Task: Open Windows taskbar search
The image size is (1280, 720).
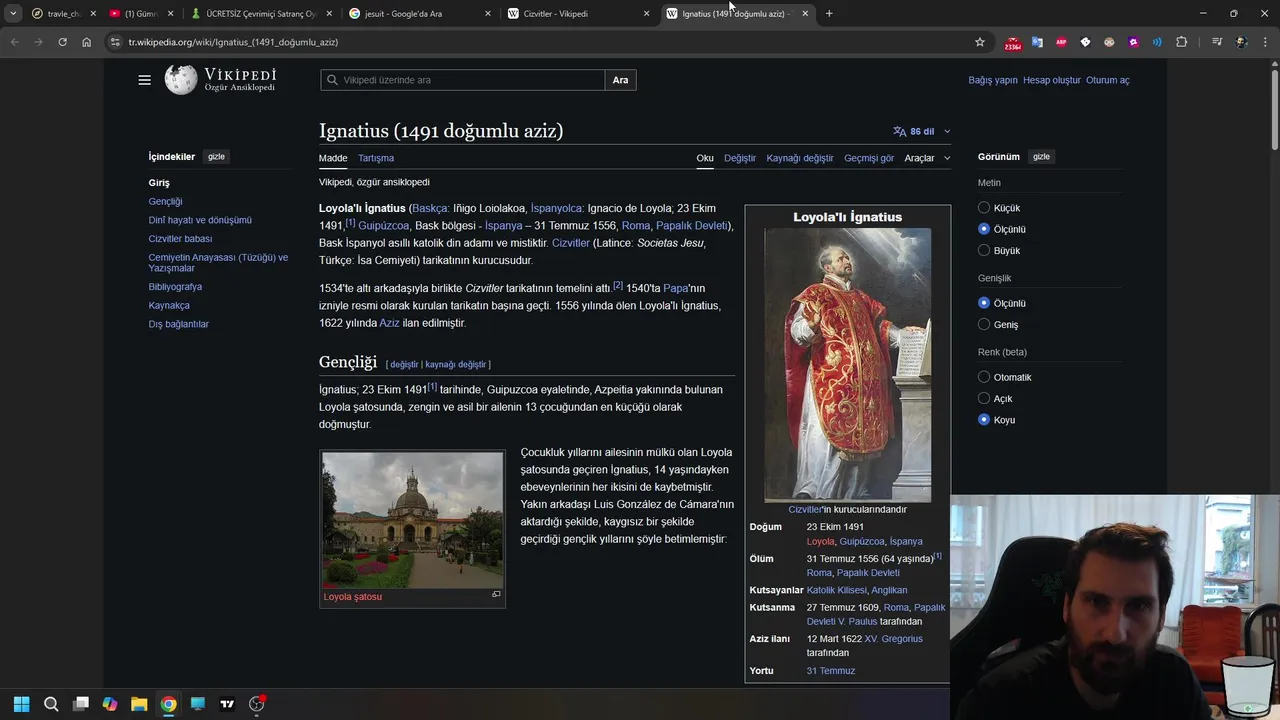Action: coord(51,704)
